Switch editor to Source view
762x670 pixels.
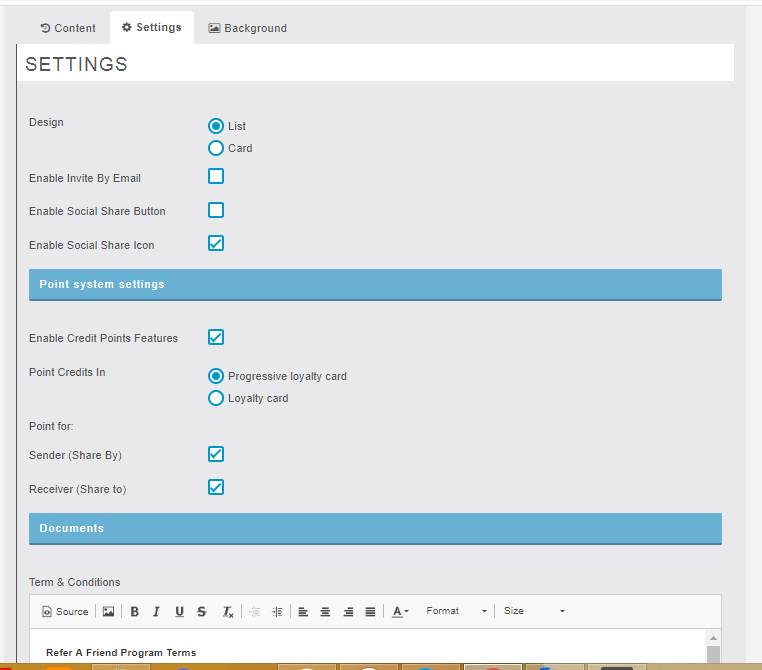coord(66,612)
